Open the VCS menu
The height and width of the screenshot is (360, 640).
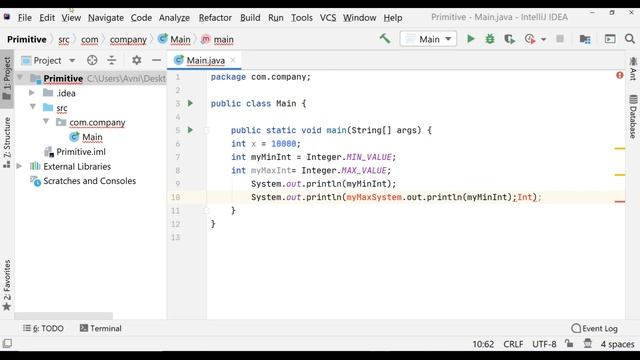tap(328, 18)
